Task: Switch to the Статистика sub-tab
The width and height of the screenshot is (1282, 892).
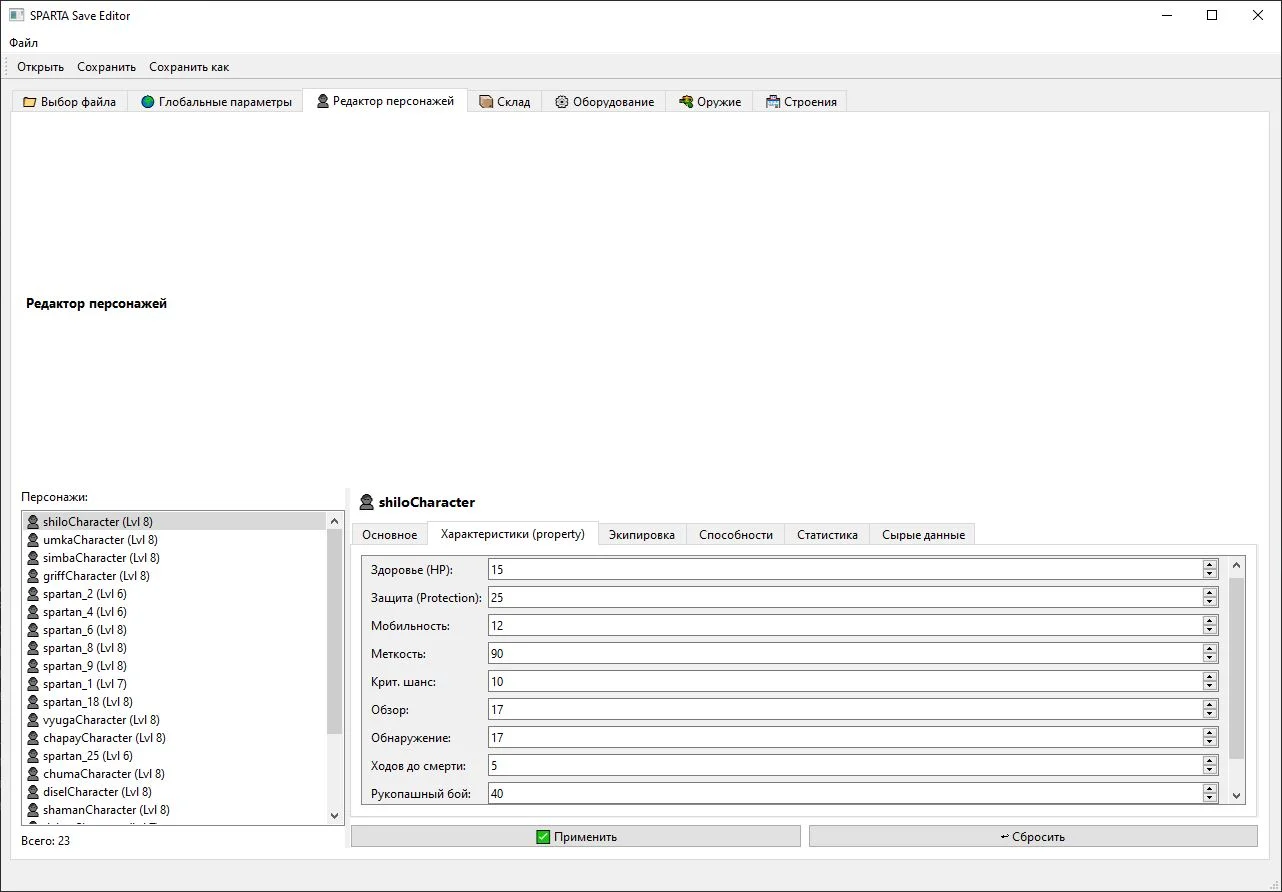Action: coord(827,534)
